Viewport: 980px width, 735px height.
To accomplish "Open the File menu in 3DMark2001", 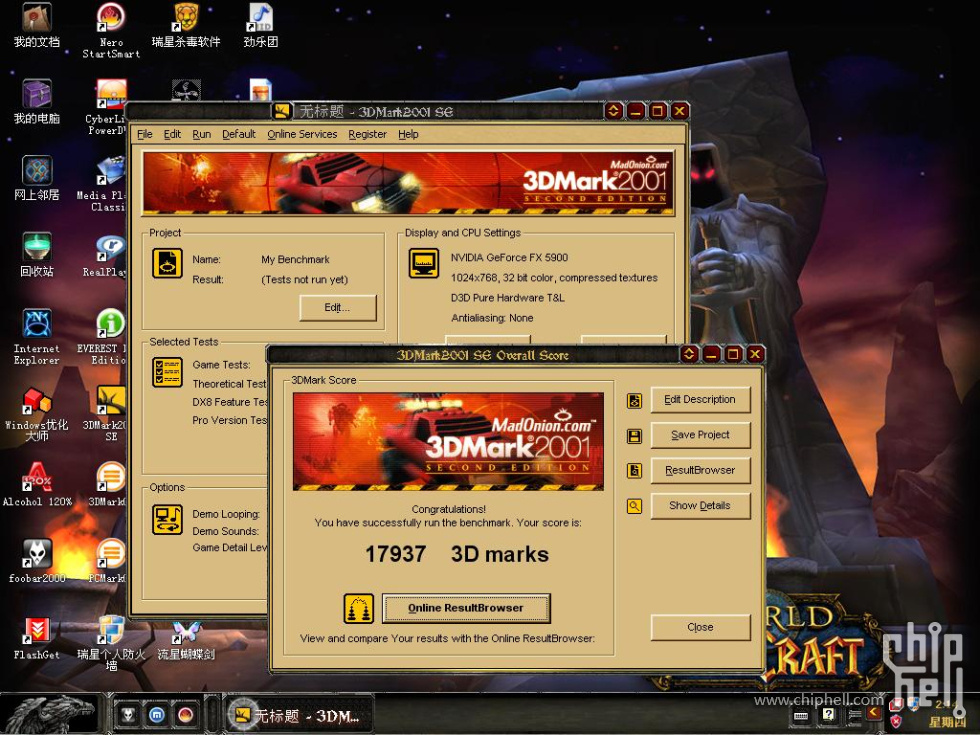I will (x=145, y=134).
